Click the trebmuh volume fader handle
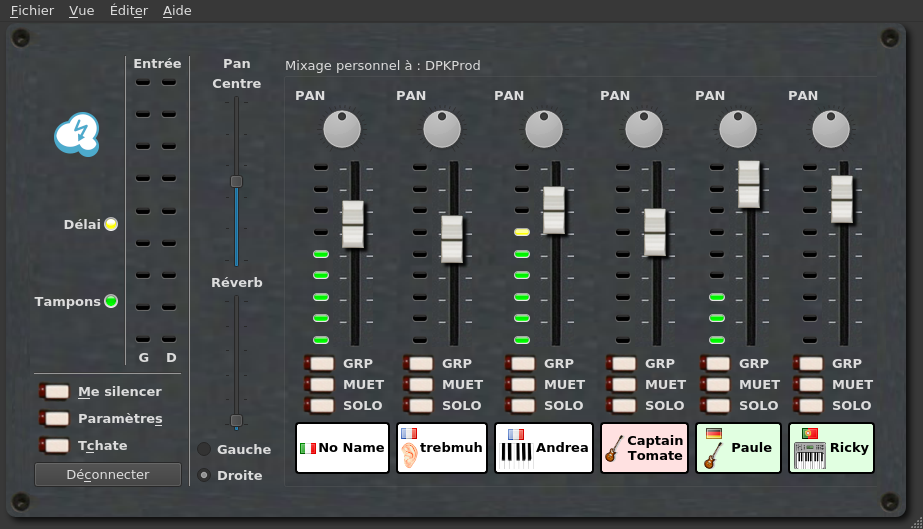923x529 pixels. point(452,239)
